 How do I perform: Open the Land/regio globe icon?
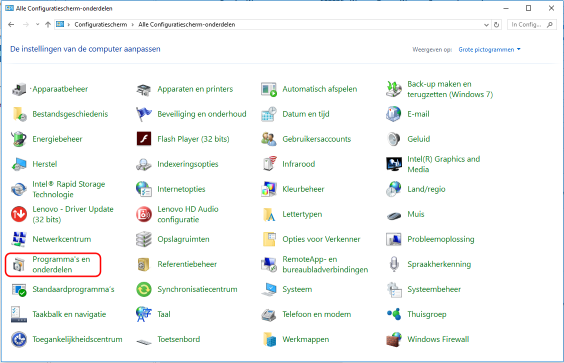click(394, 189)
